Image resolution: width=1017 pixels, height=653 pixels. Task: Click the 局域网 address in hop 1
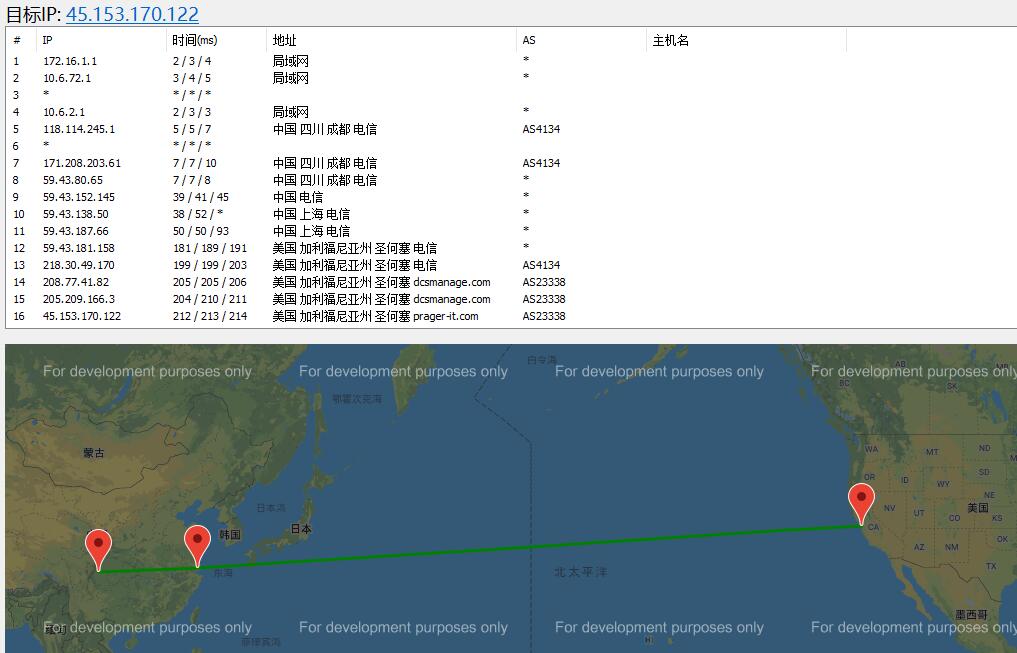tap(291, 61)
